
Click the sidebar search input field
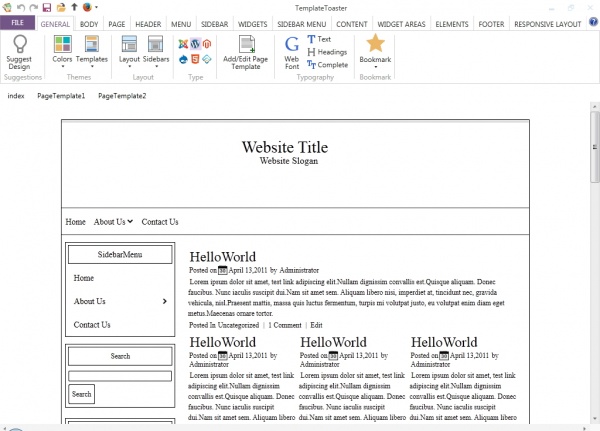click(120, 376)
